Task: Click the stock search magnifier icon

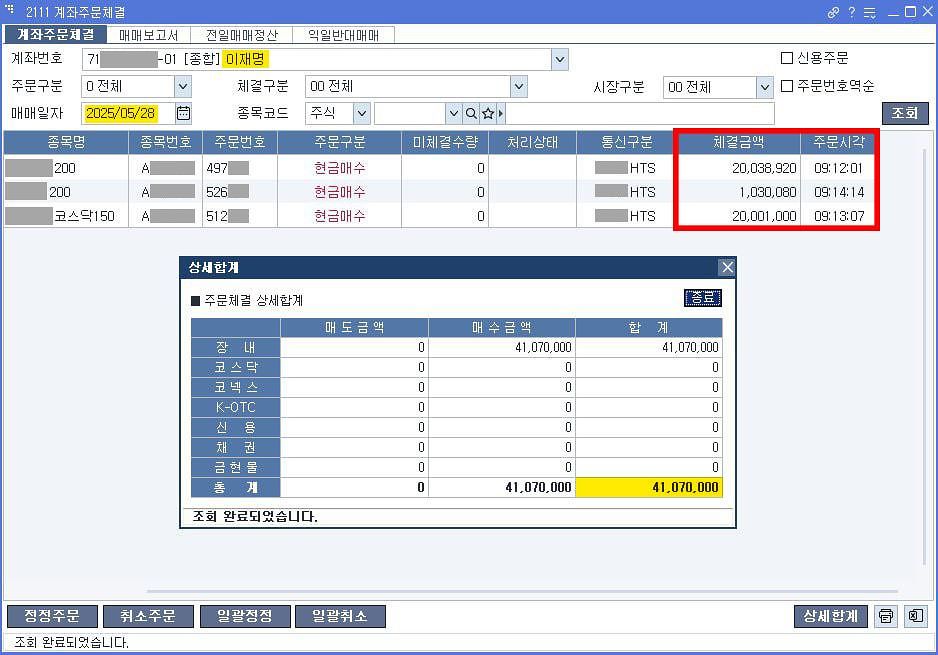Action: pos(471,113)
